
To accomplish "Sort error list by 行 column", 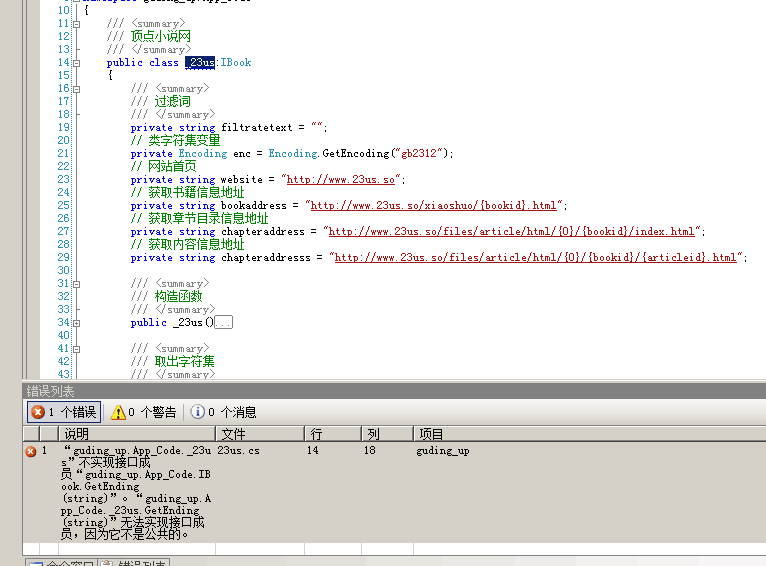I will click(333, 434).
